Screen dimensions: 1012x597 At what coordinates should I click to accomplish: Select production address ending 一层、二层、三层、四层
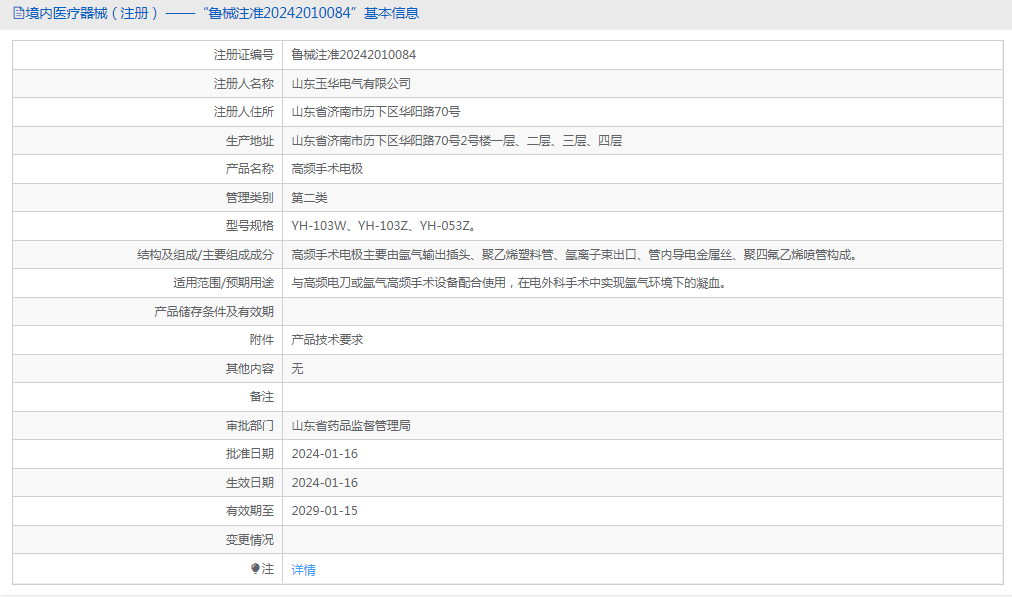coord(456,141)
